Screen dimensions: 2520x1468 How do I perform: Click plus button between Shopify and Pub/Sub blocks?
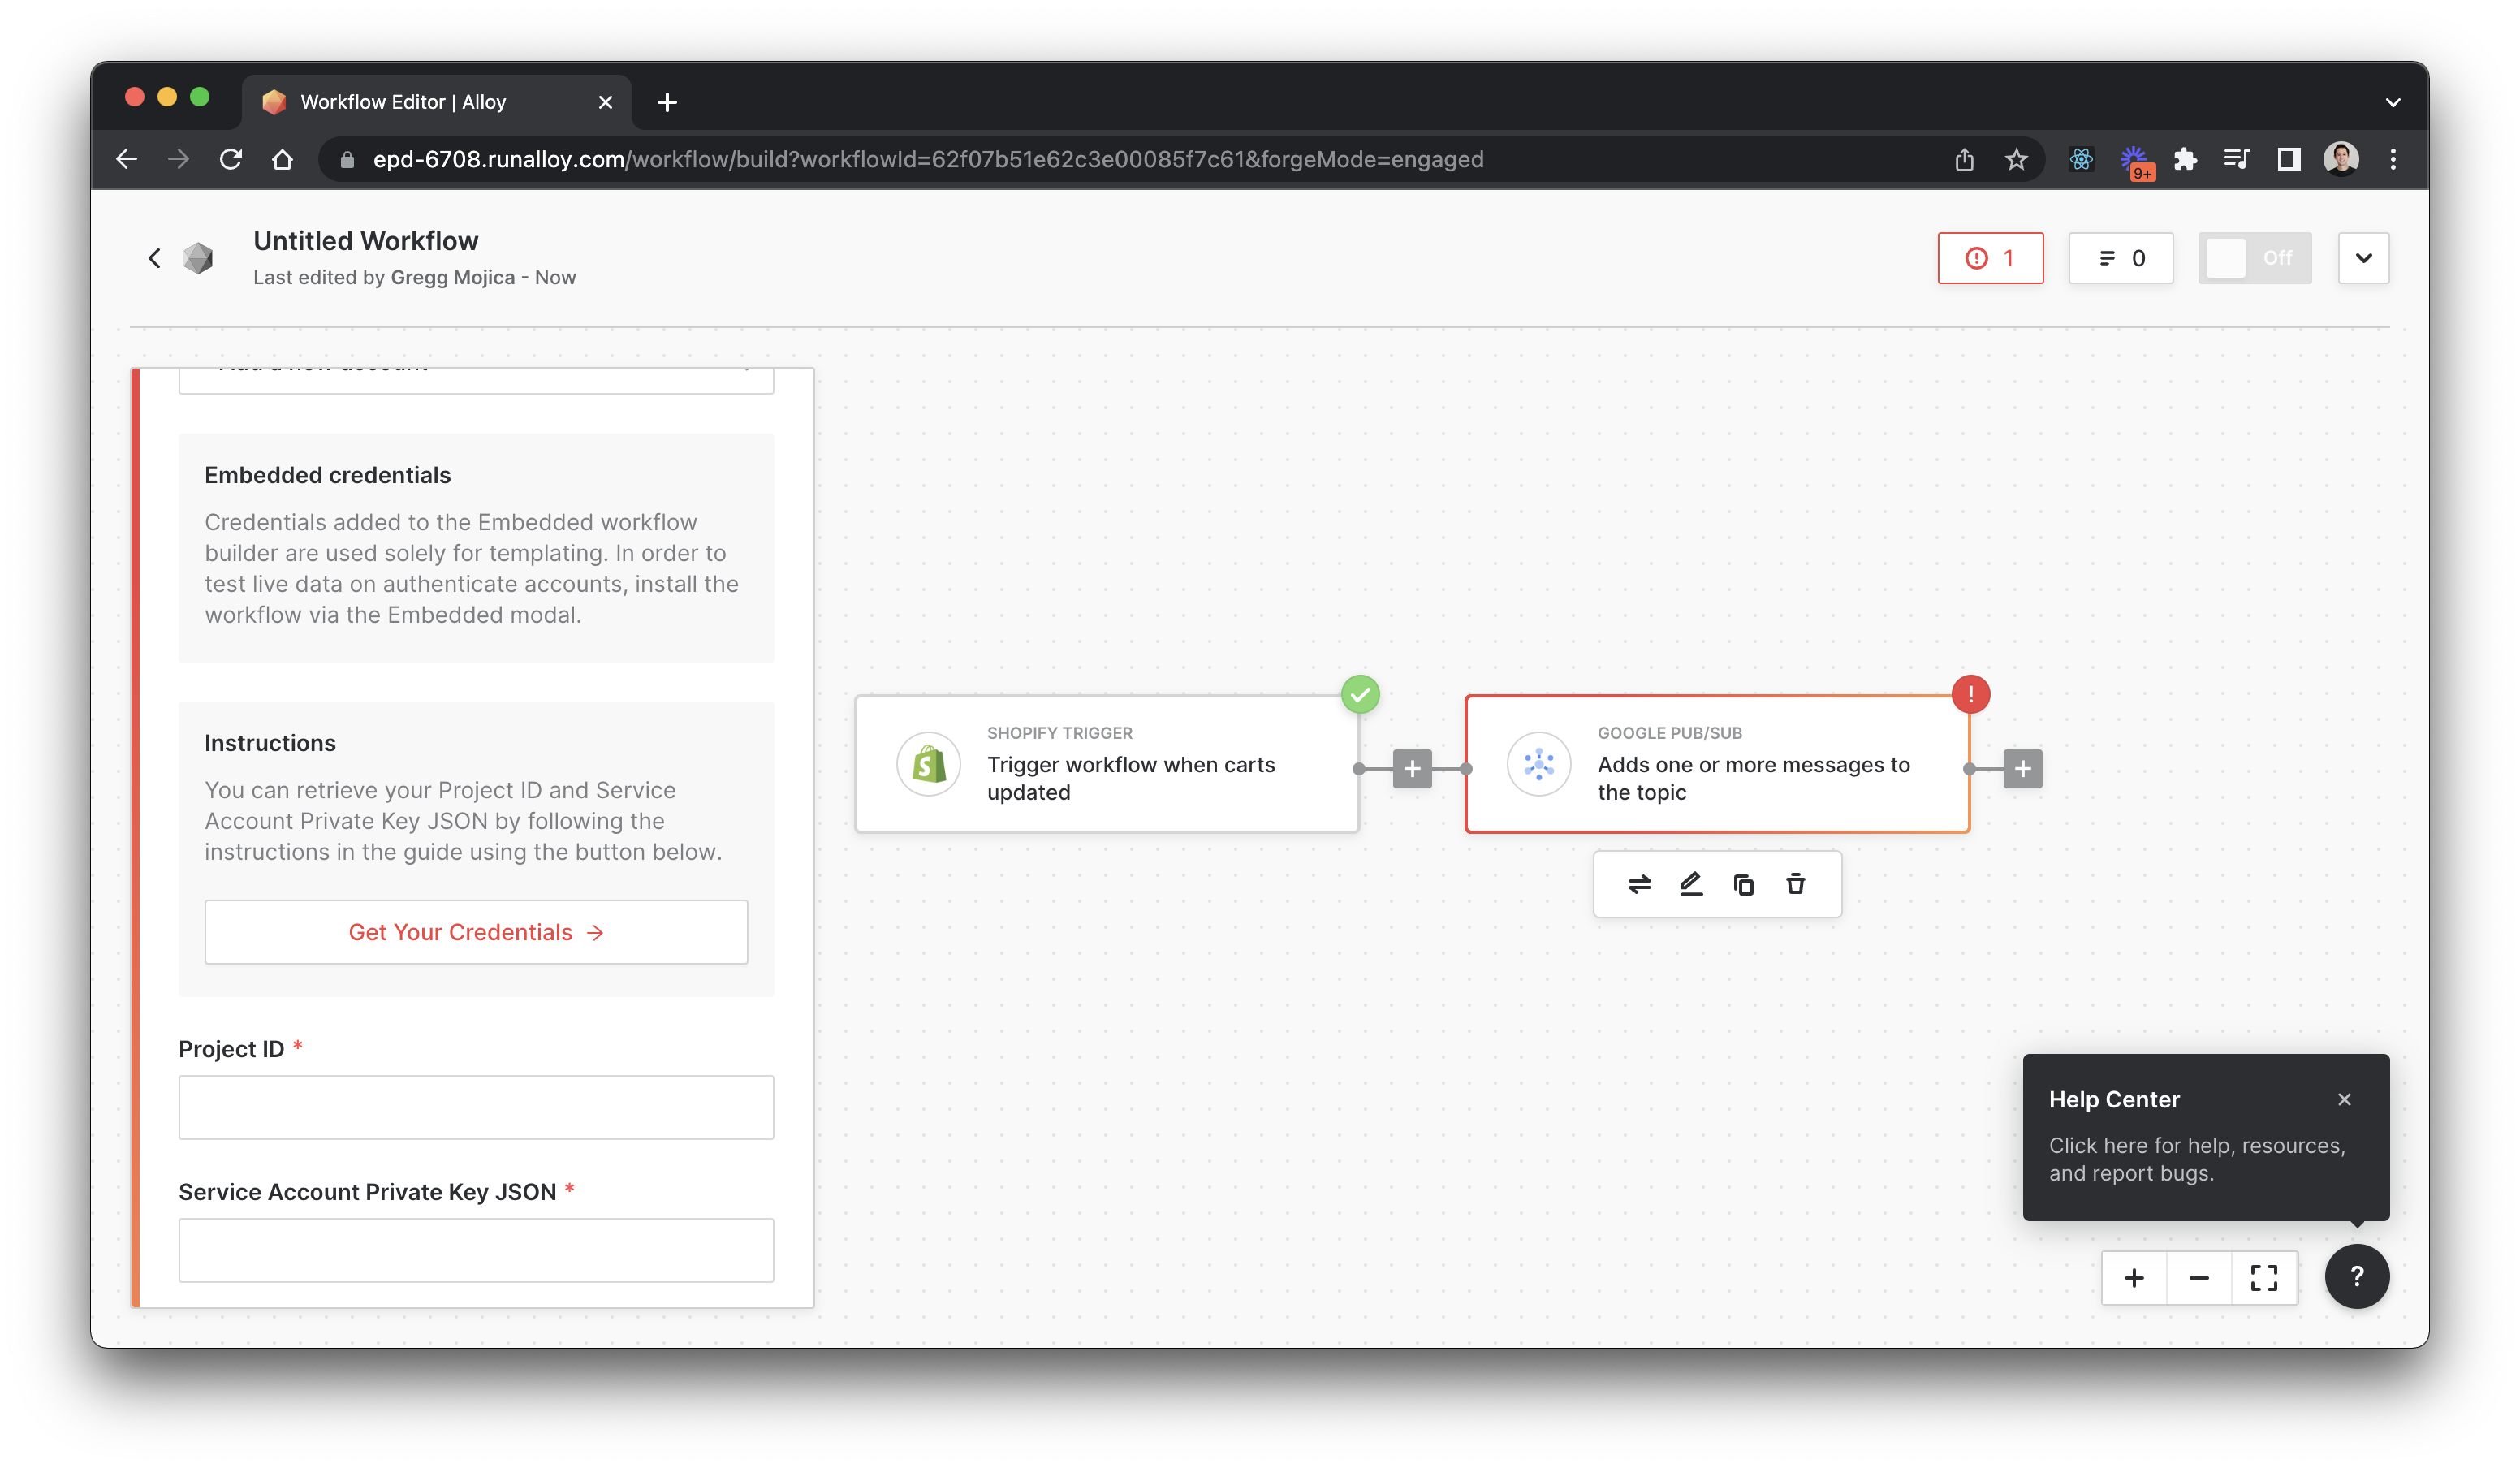pyautogui.click(x=1412, y=769)
